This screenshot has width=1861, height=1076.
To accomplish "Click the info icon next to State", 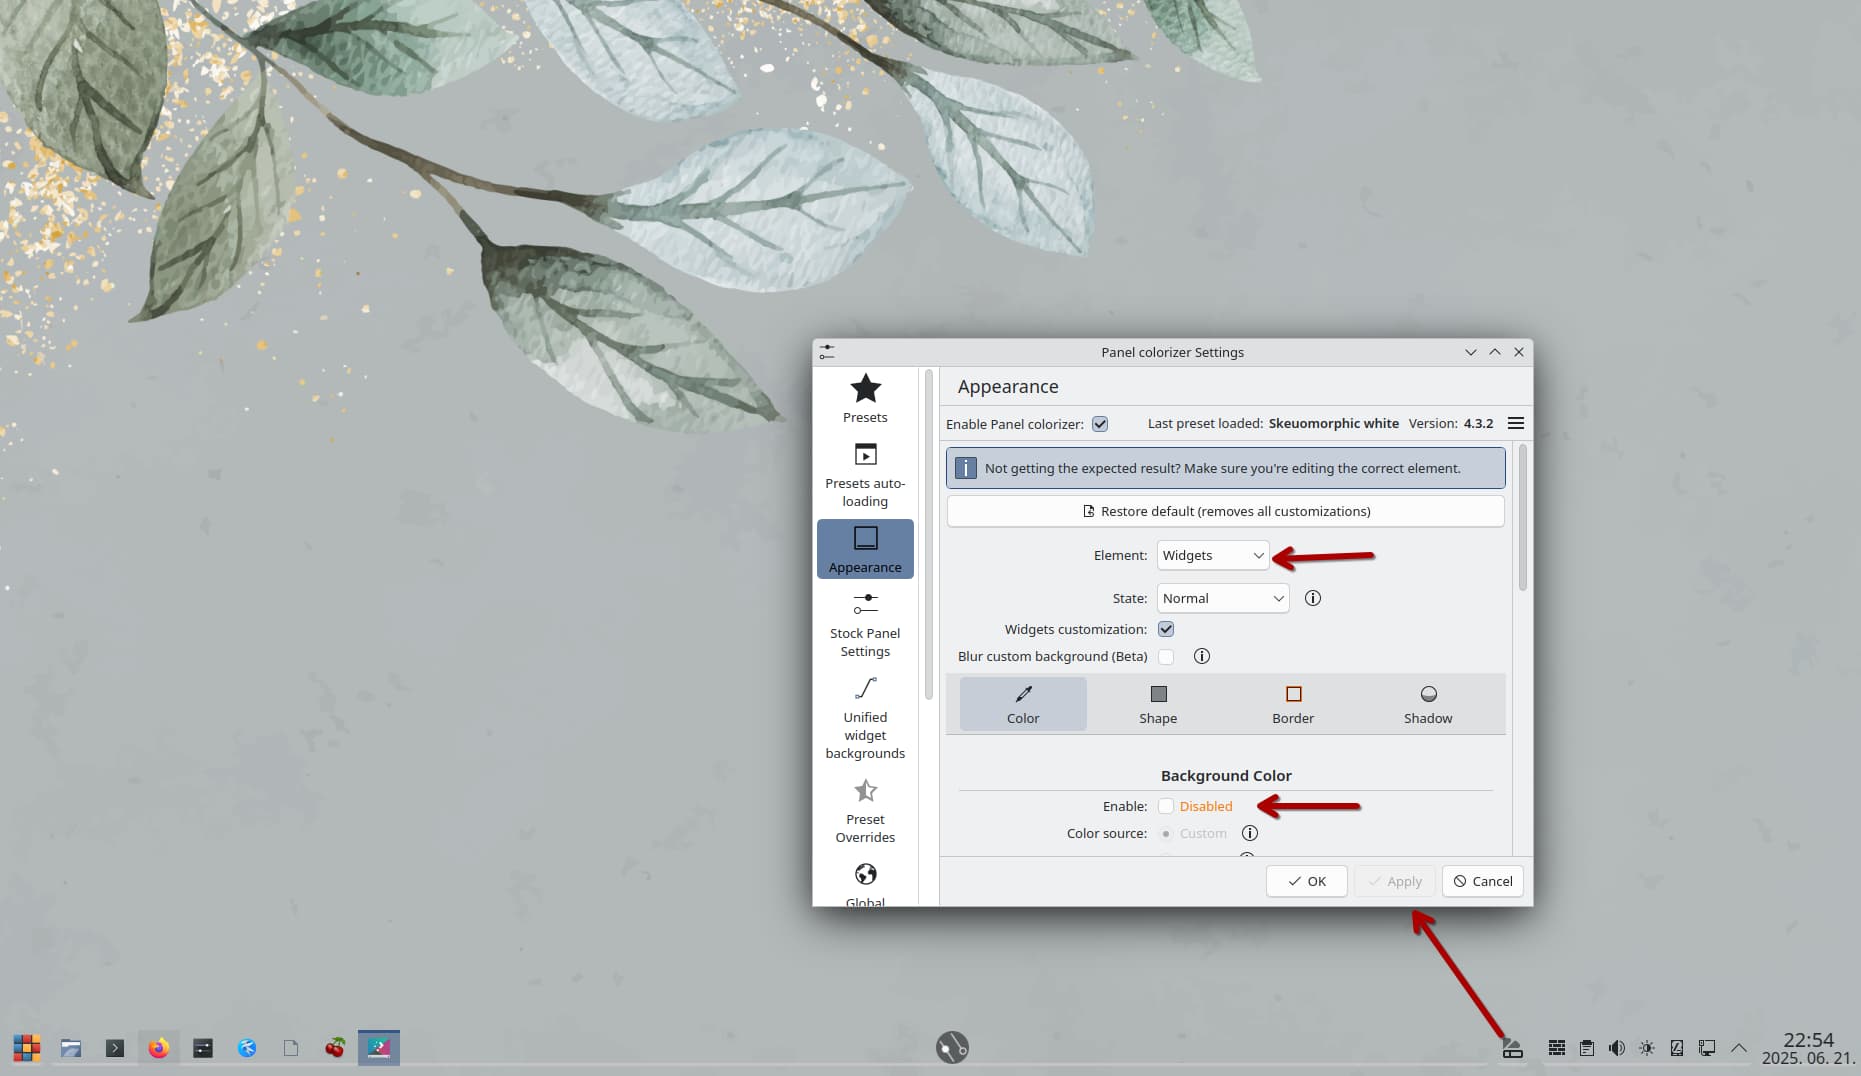I will click(1313, 598).
